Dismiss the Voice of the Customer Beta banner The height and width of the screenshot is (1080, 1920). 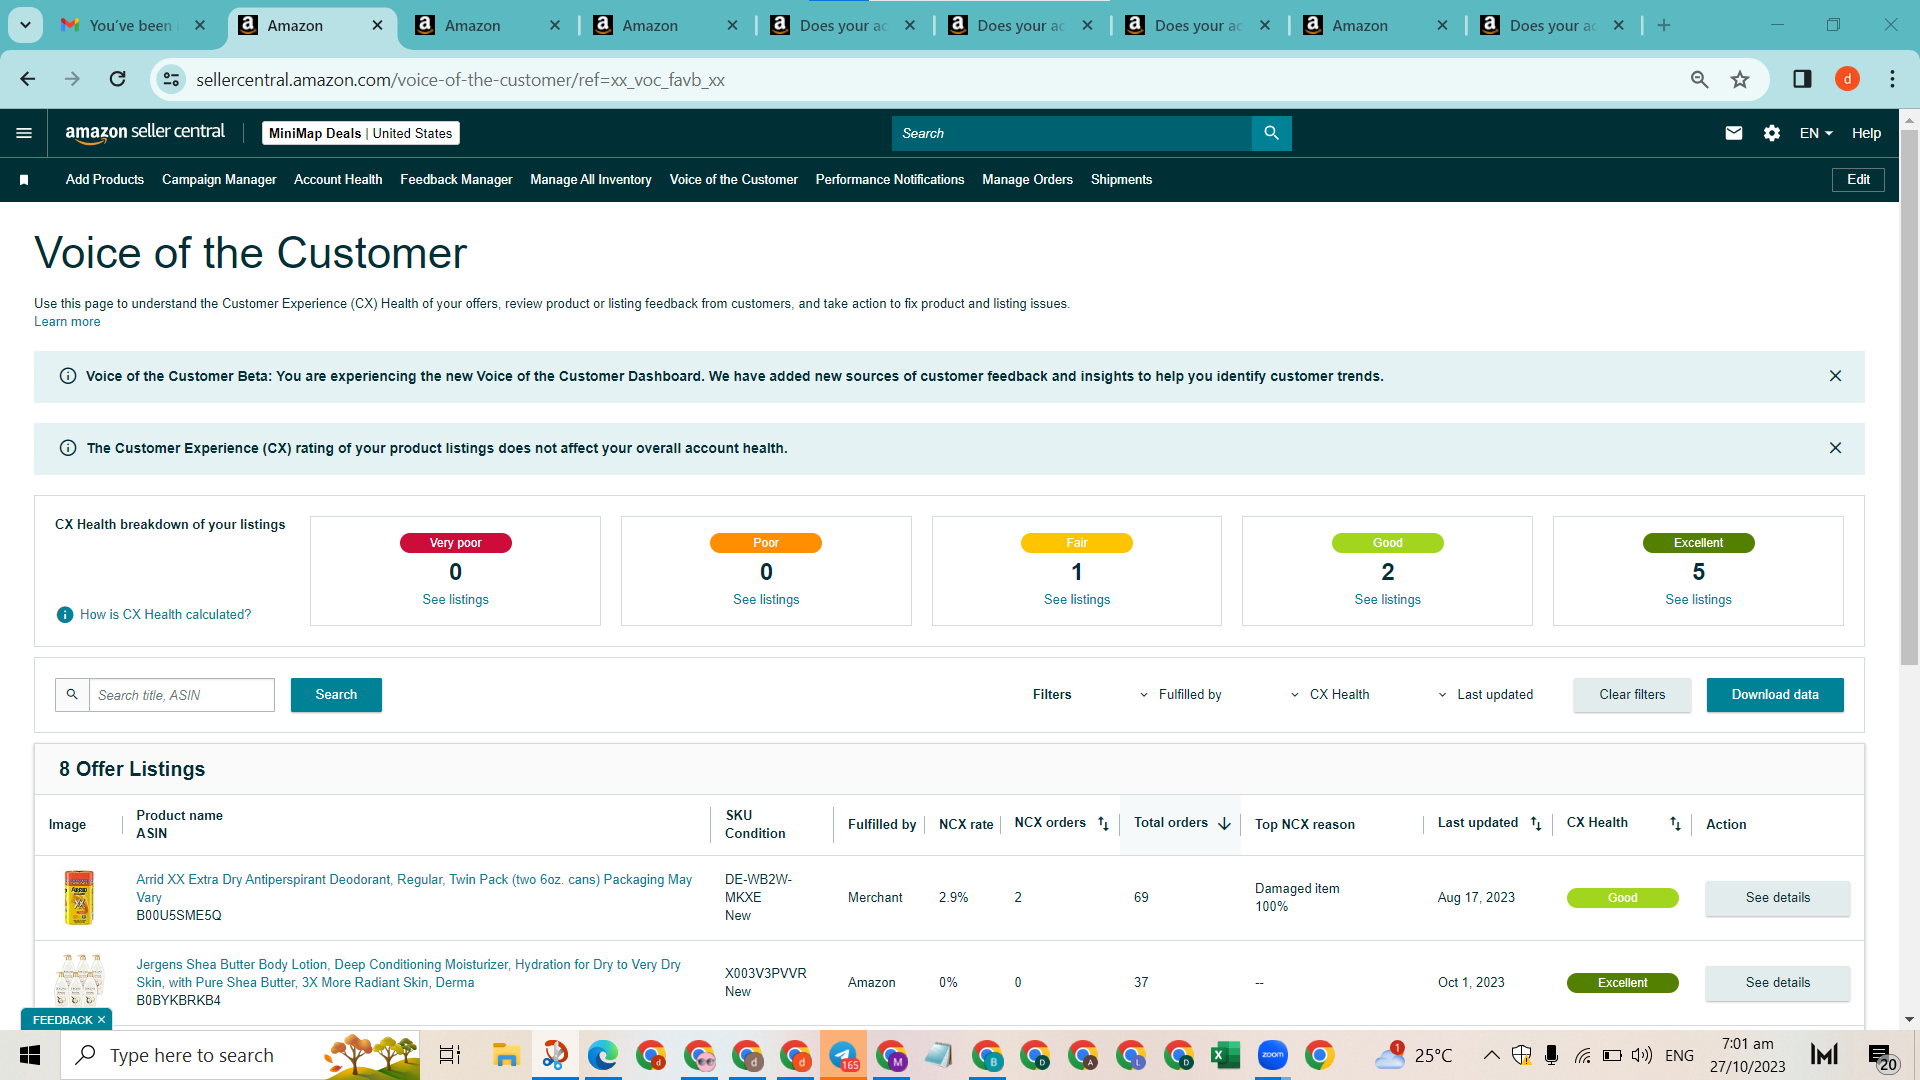1835,376
